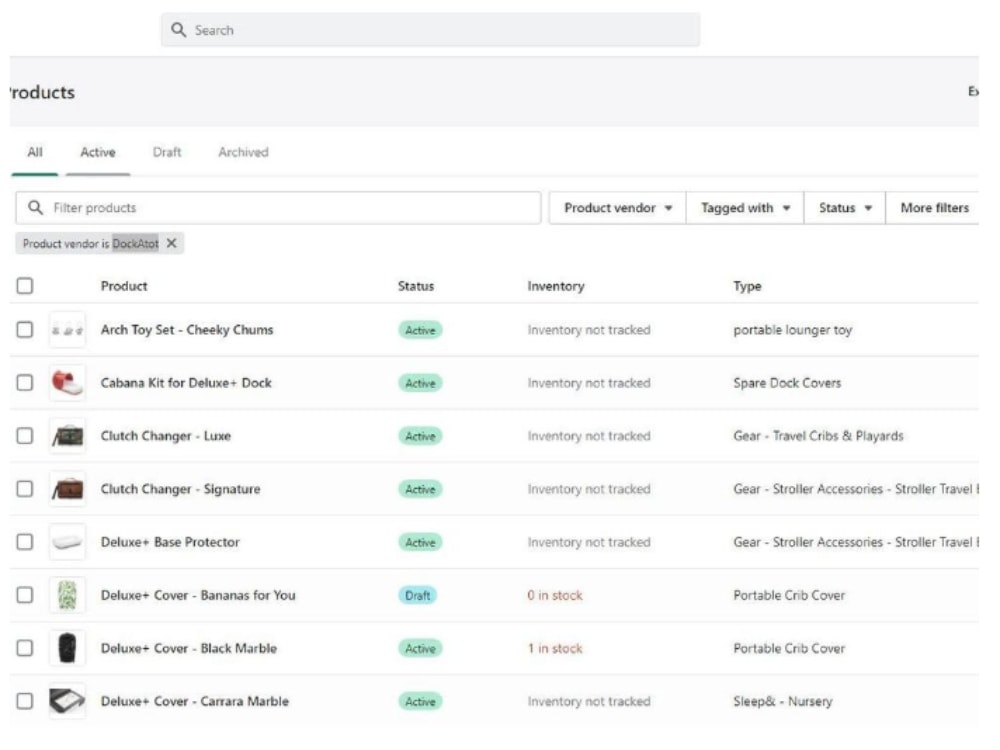
Task: Switch to the Draft products tab
Action: [x=167, y=152]
